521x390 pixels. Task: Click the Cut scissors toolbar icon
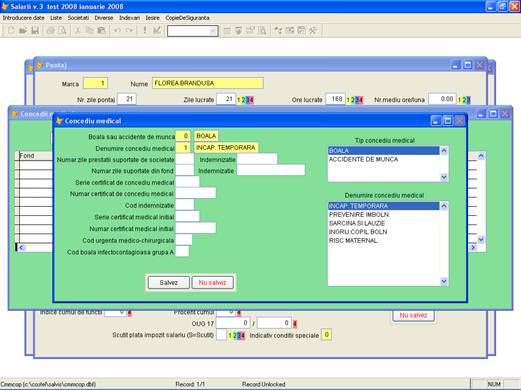(77, 31)
